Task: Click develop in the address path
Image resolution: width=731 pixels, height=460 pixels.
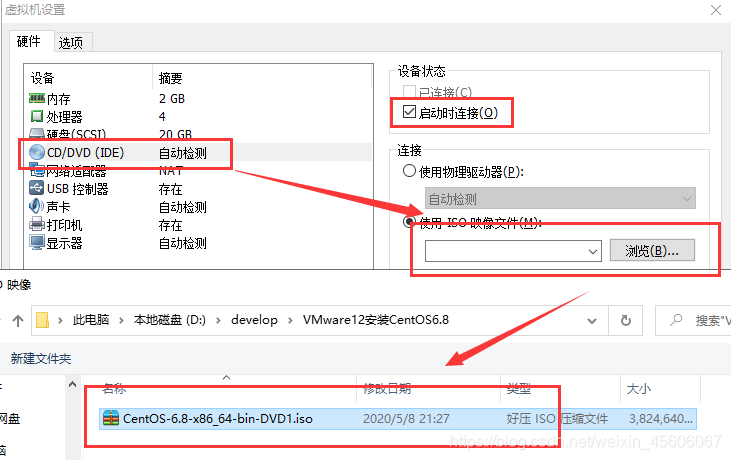Action: (x=254, y=320)
